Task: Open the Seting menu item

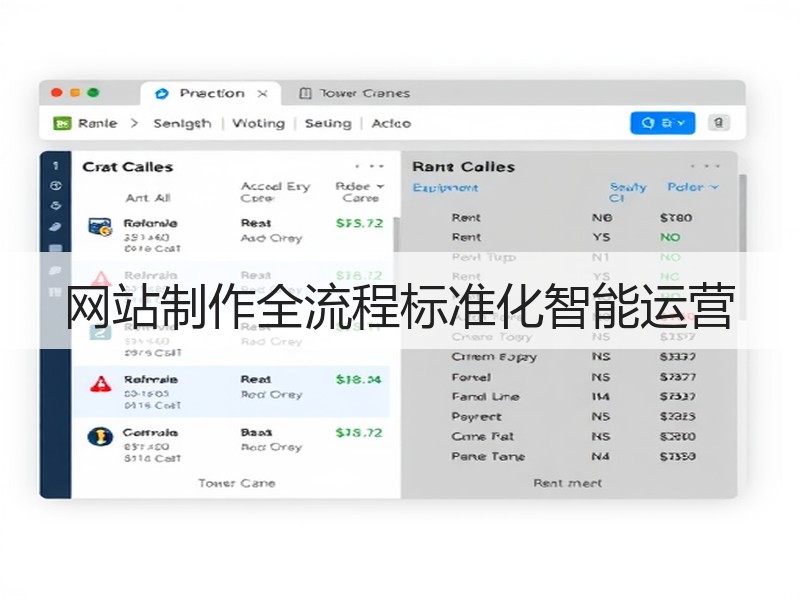Action: click(x=328, y=123)
